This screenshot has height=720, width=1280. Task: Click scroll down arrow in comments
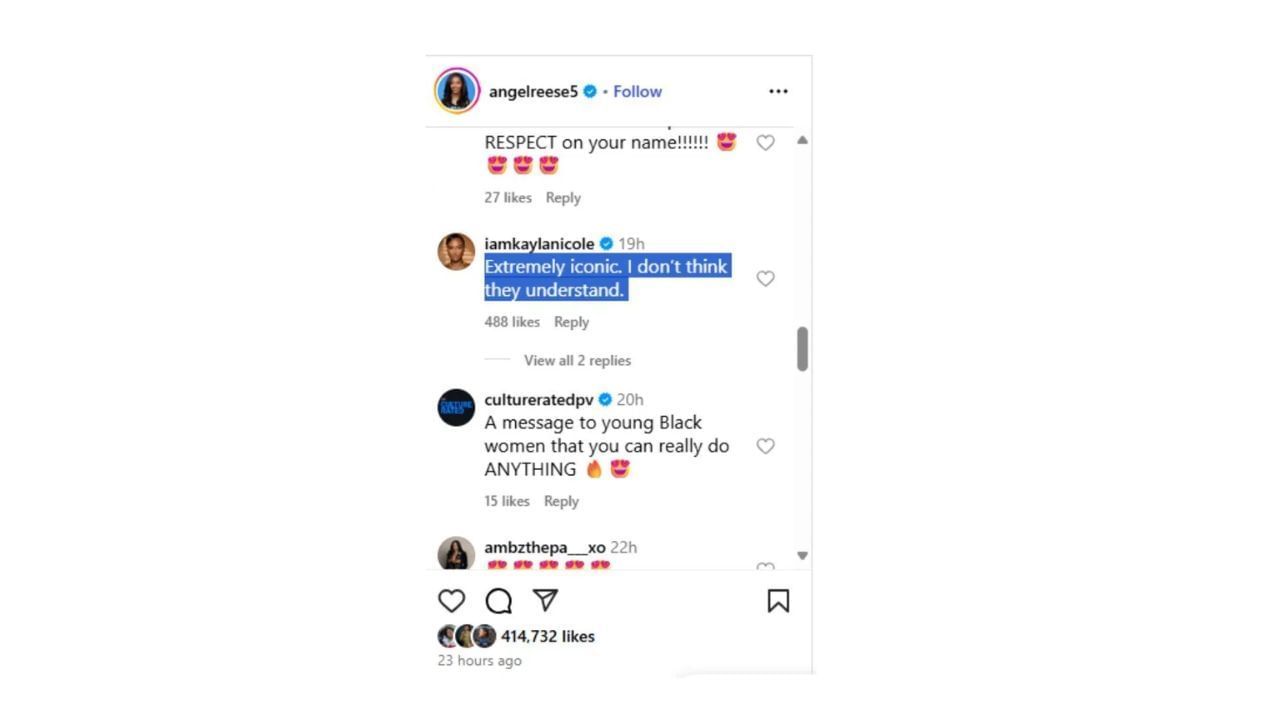click(802, 555)
